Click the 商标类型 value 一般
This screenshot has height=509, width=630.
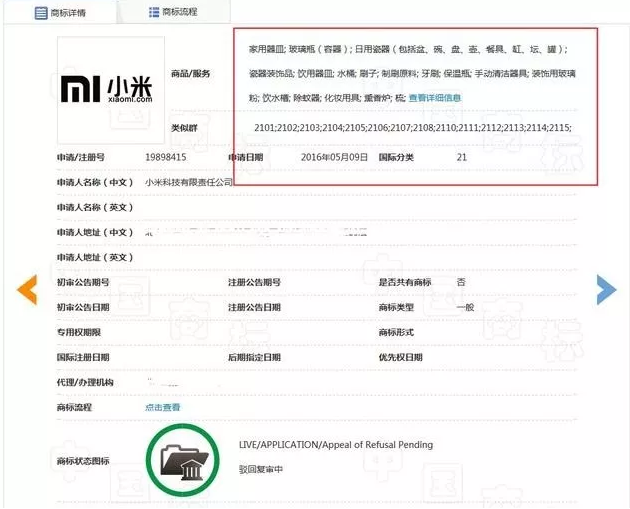465,307
